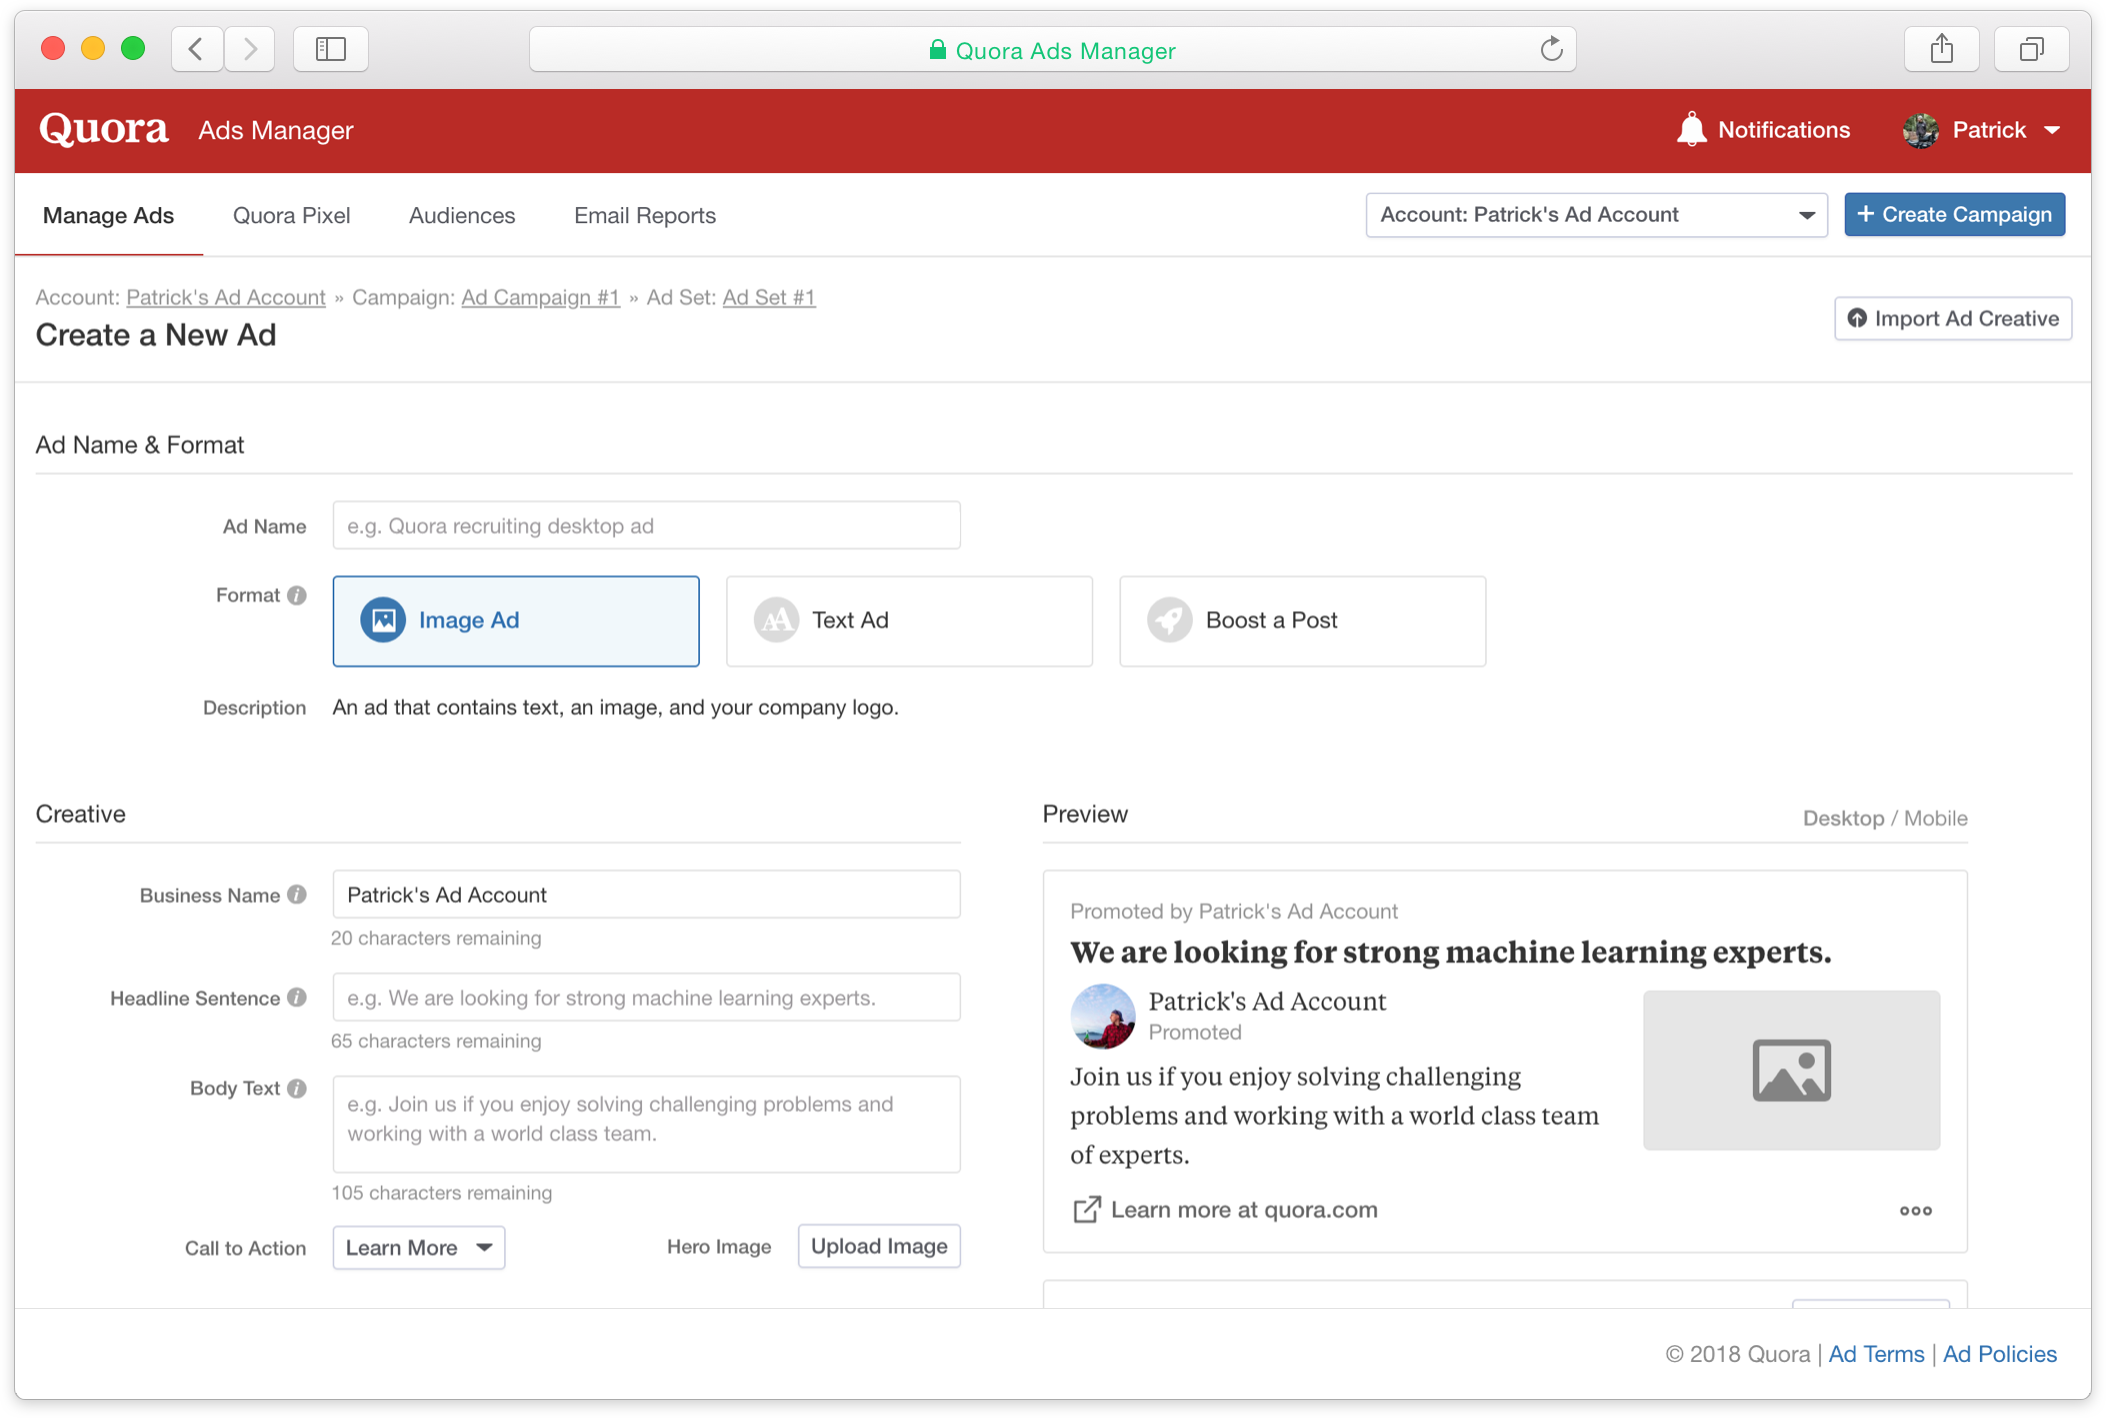Viewport: 2106px width, 1418px height.
Task: Select the Image Ad format
Action: point(516,621)
